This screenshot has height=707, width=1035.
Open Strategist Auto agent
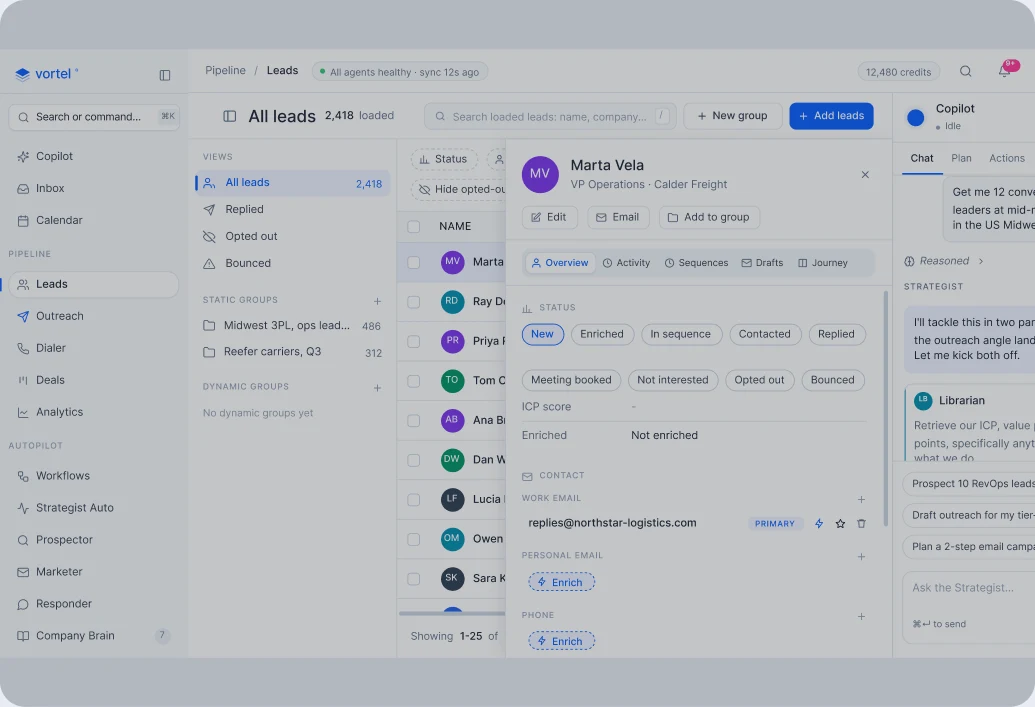pos(94,508)
